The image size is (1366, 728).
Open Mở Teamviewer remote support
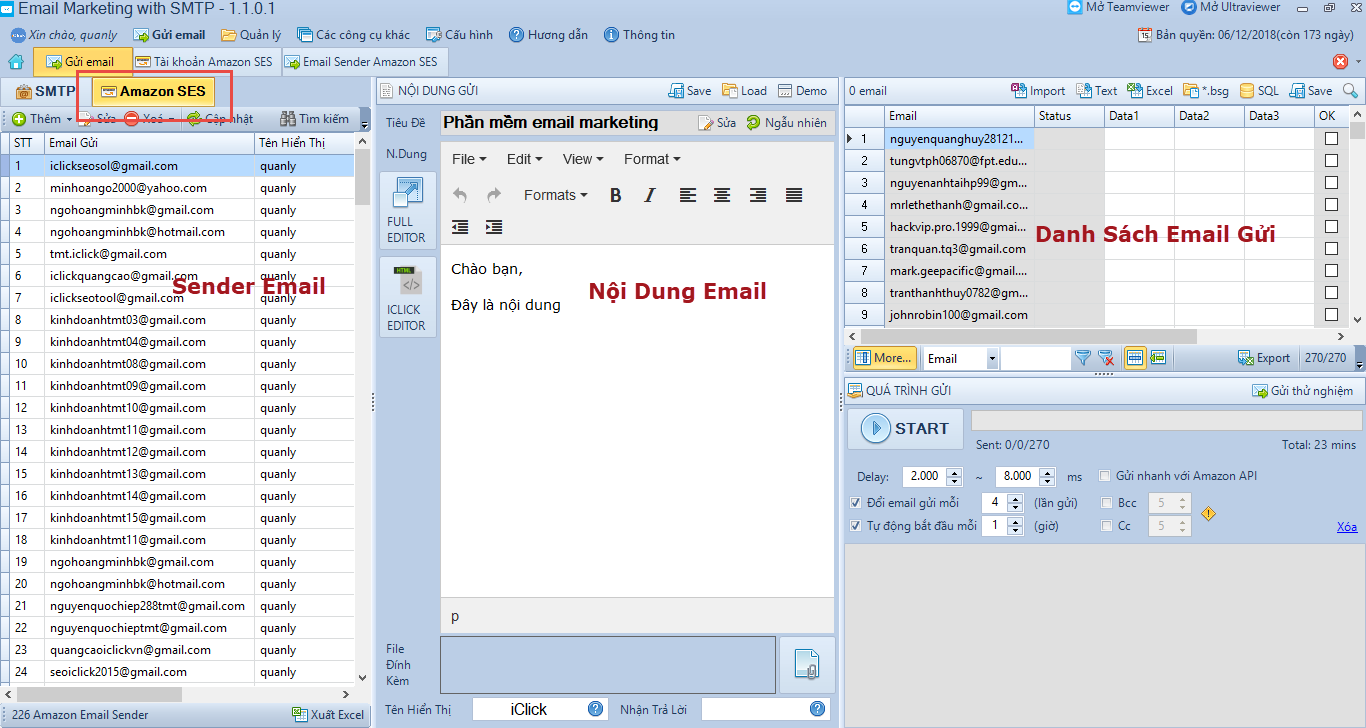pyautogui.click(x=1118, y=7)
